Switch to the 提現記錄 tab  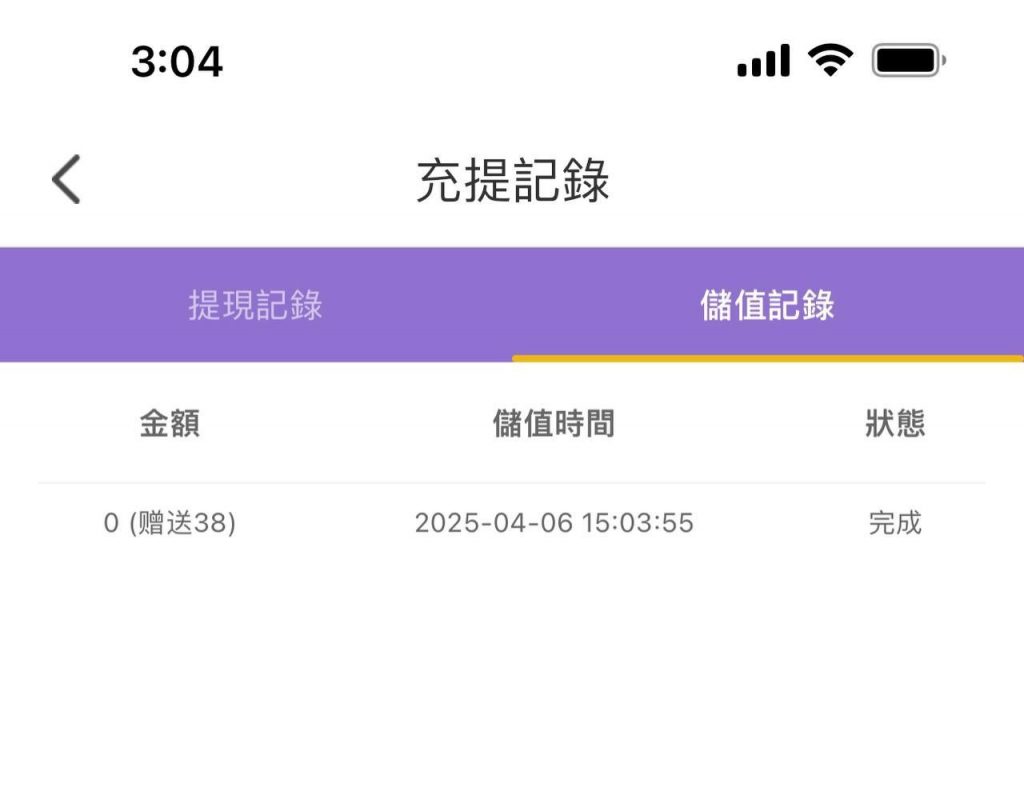(256, 305)
